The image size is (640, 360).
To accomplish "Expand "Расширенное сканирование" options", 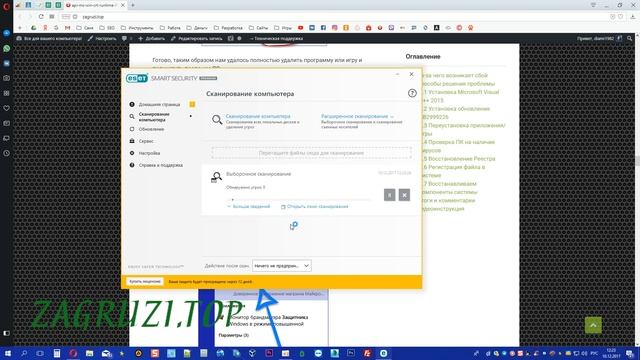I will 357,116.
